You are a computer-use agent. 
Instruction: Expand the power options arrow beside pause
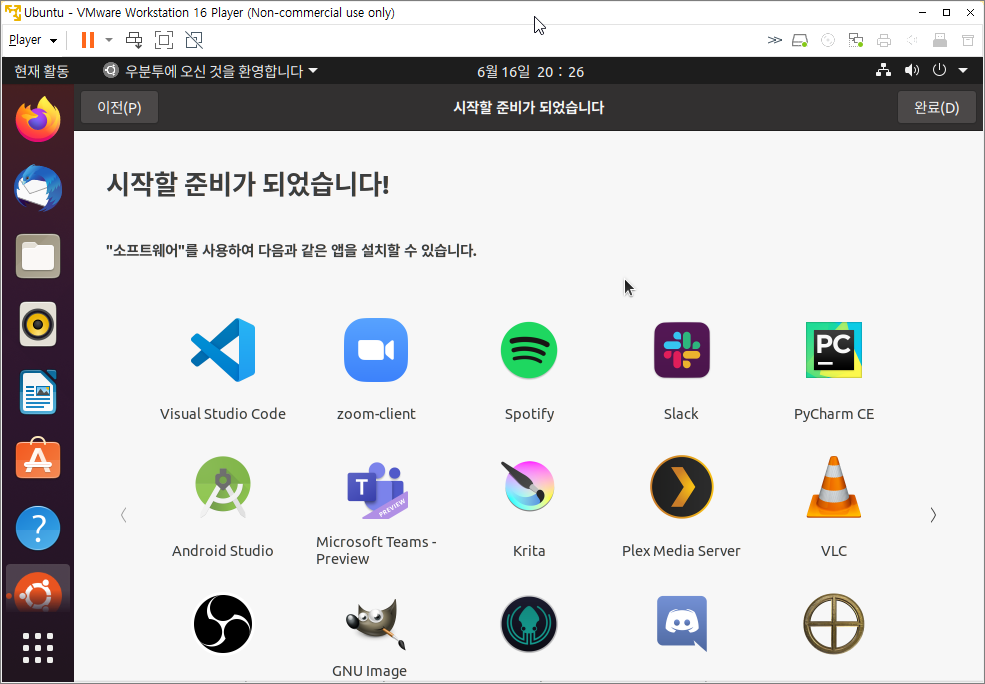point(109,40)
